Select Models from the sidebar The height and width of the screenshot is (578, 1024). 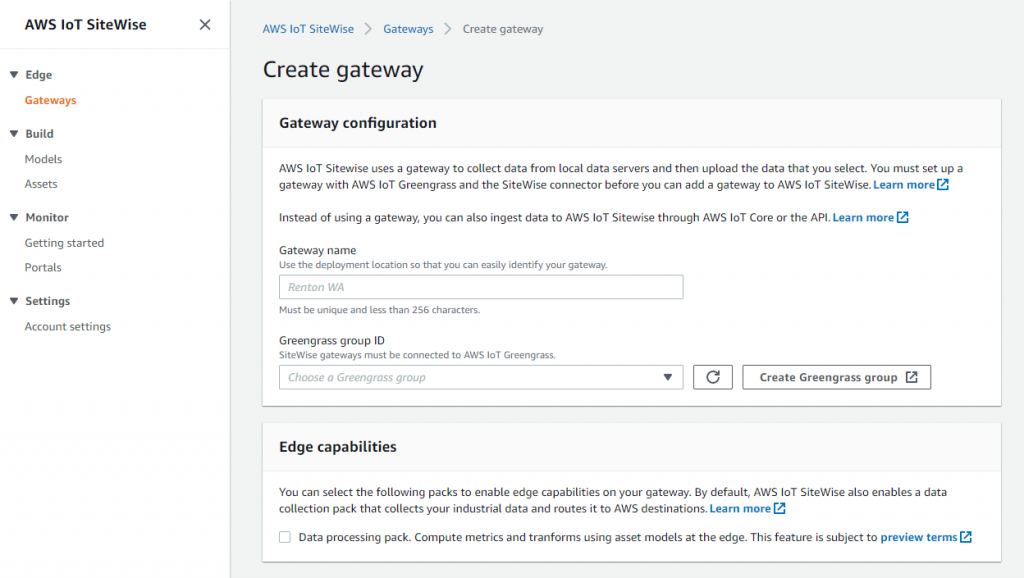click(43, 158)
